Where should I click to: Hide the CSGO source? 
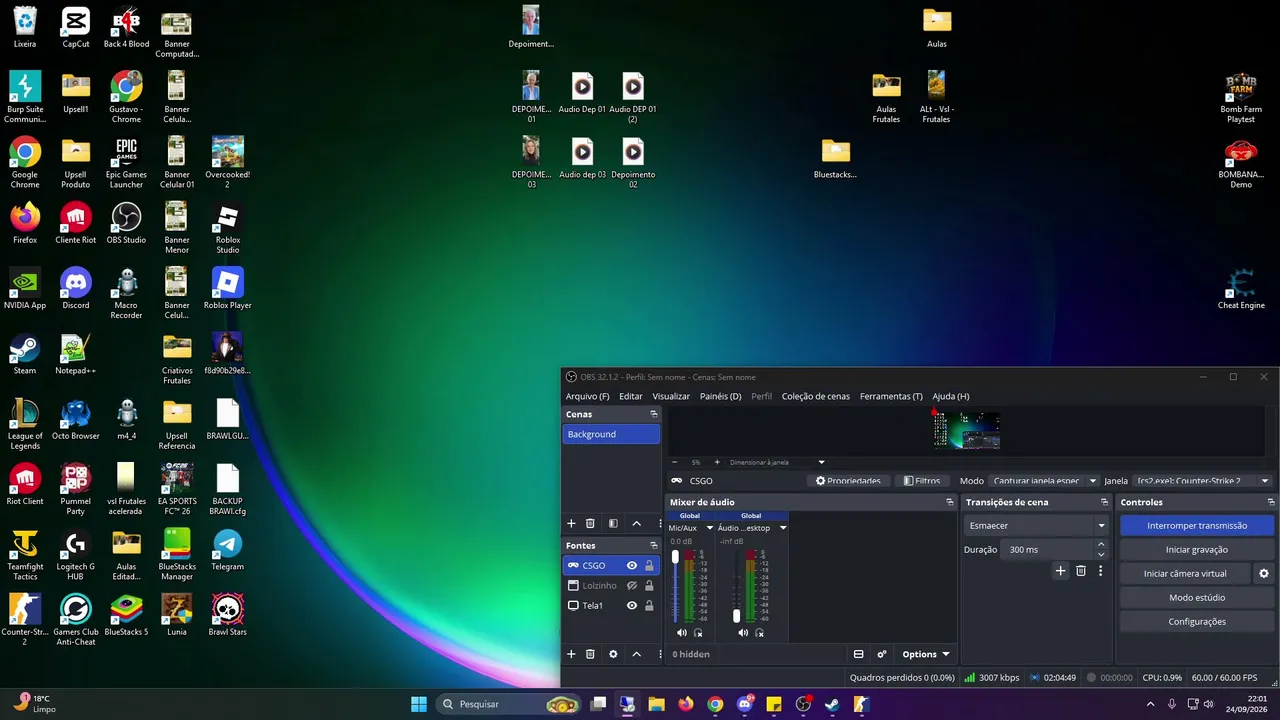632,565
